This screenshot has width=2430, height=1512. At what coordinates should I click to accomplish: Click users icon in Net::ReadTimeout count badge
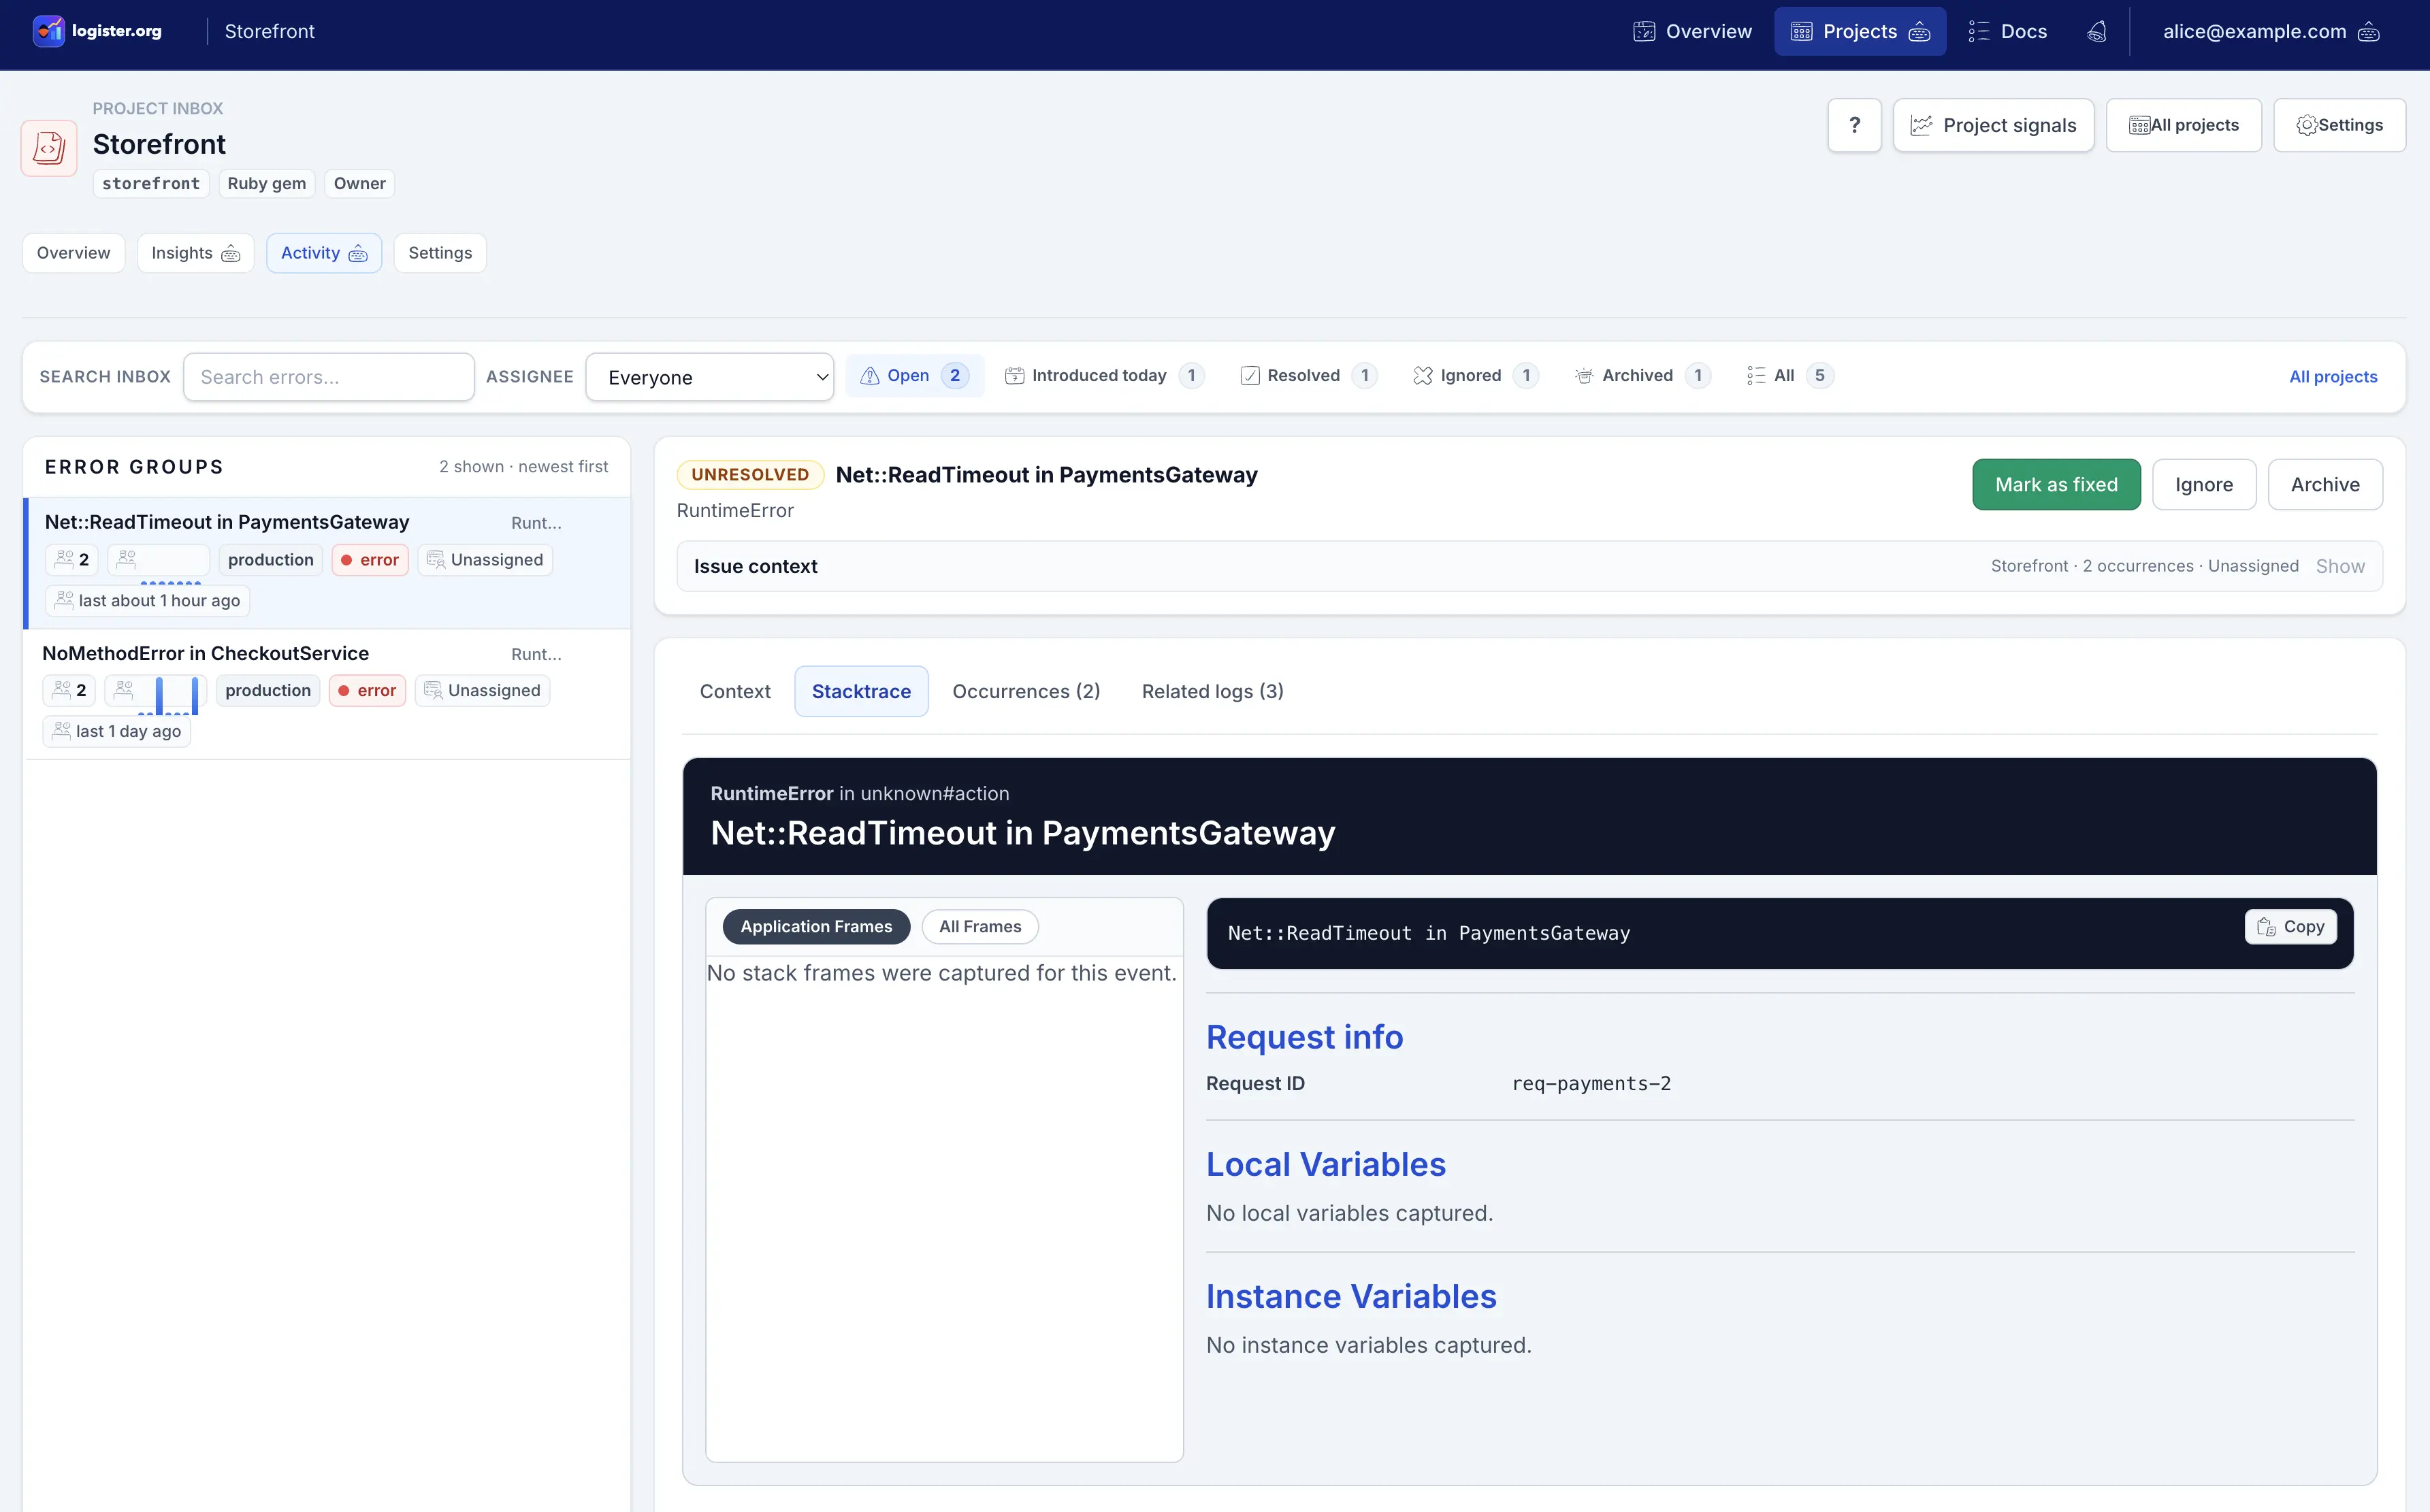[64, 559]
